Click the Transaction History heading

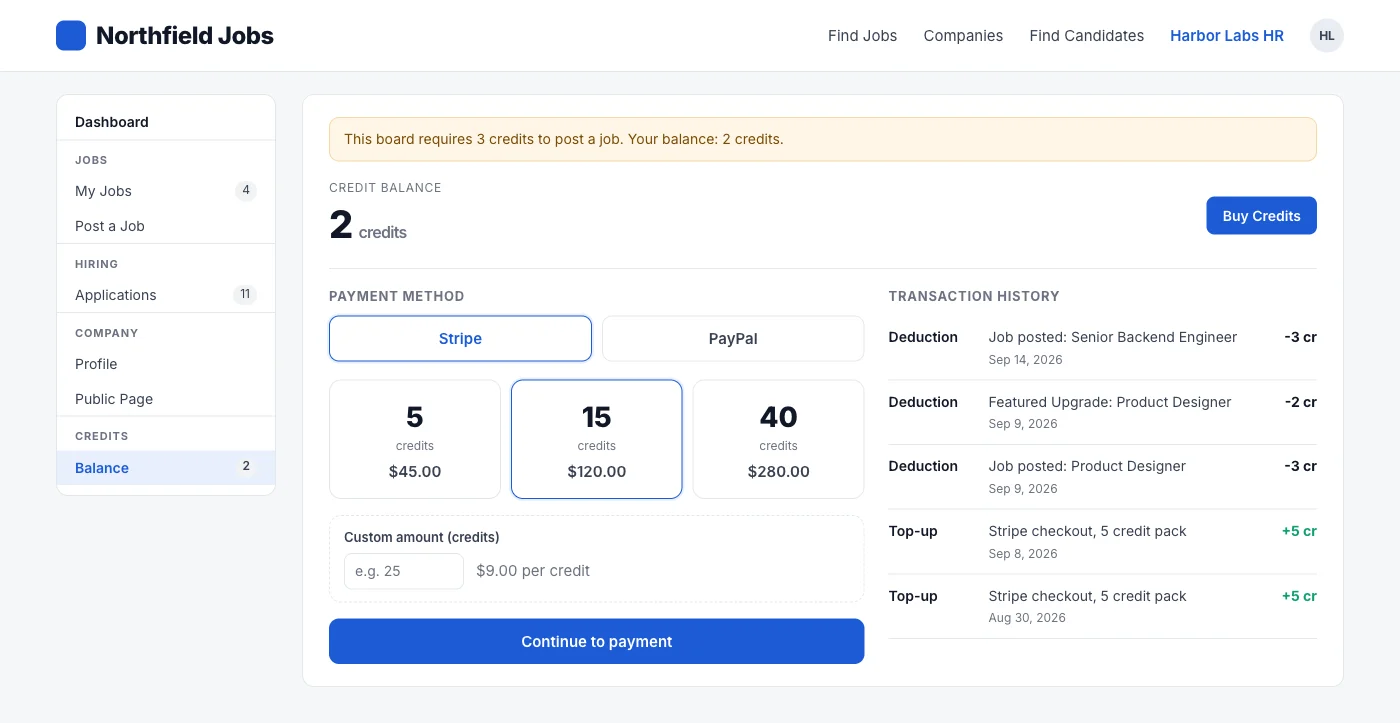pyautogui.click(x=974, y=296)
